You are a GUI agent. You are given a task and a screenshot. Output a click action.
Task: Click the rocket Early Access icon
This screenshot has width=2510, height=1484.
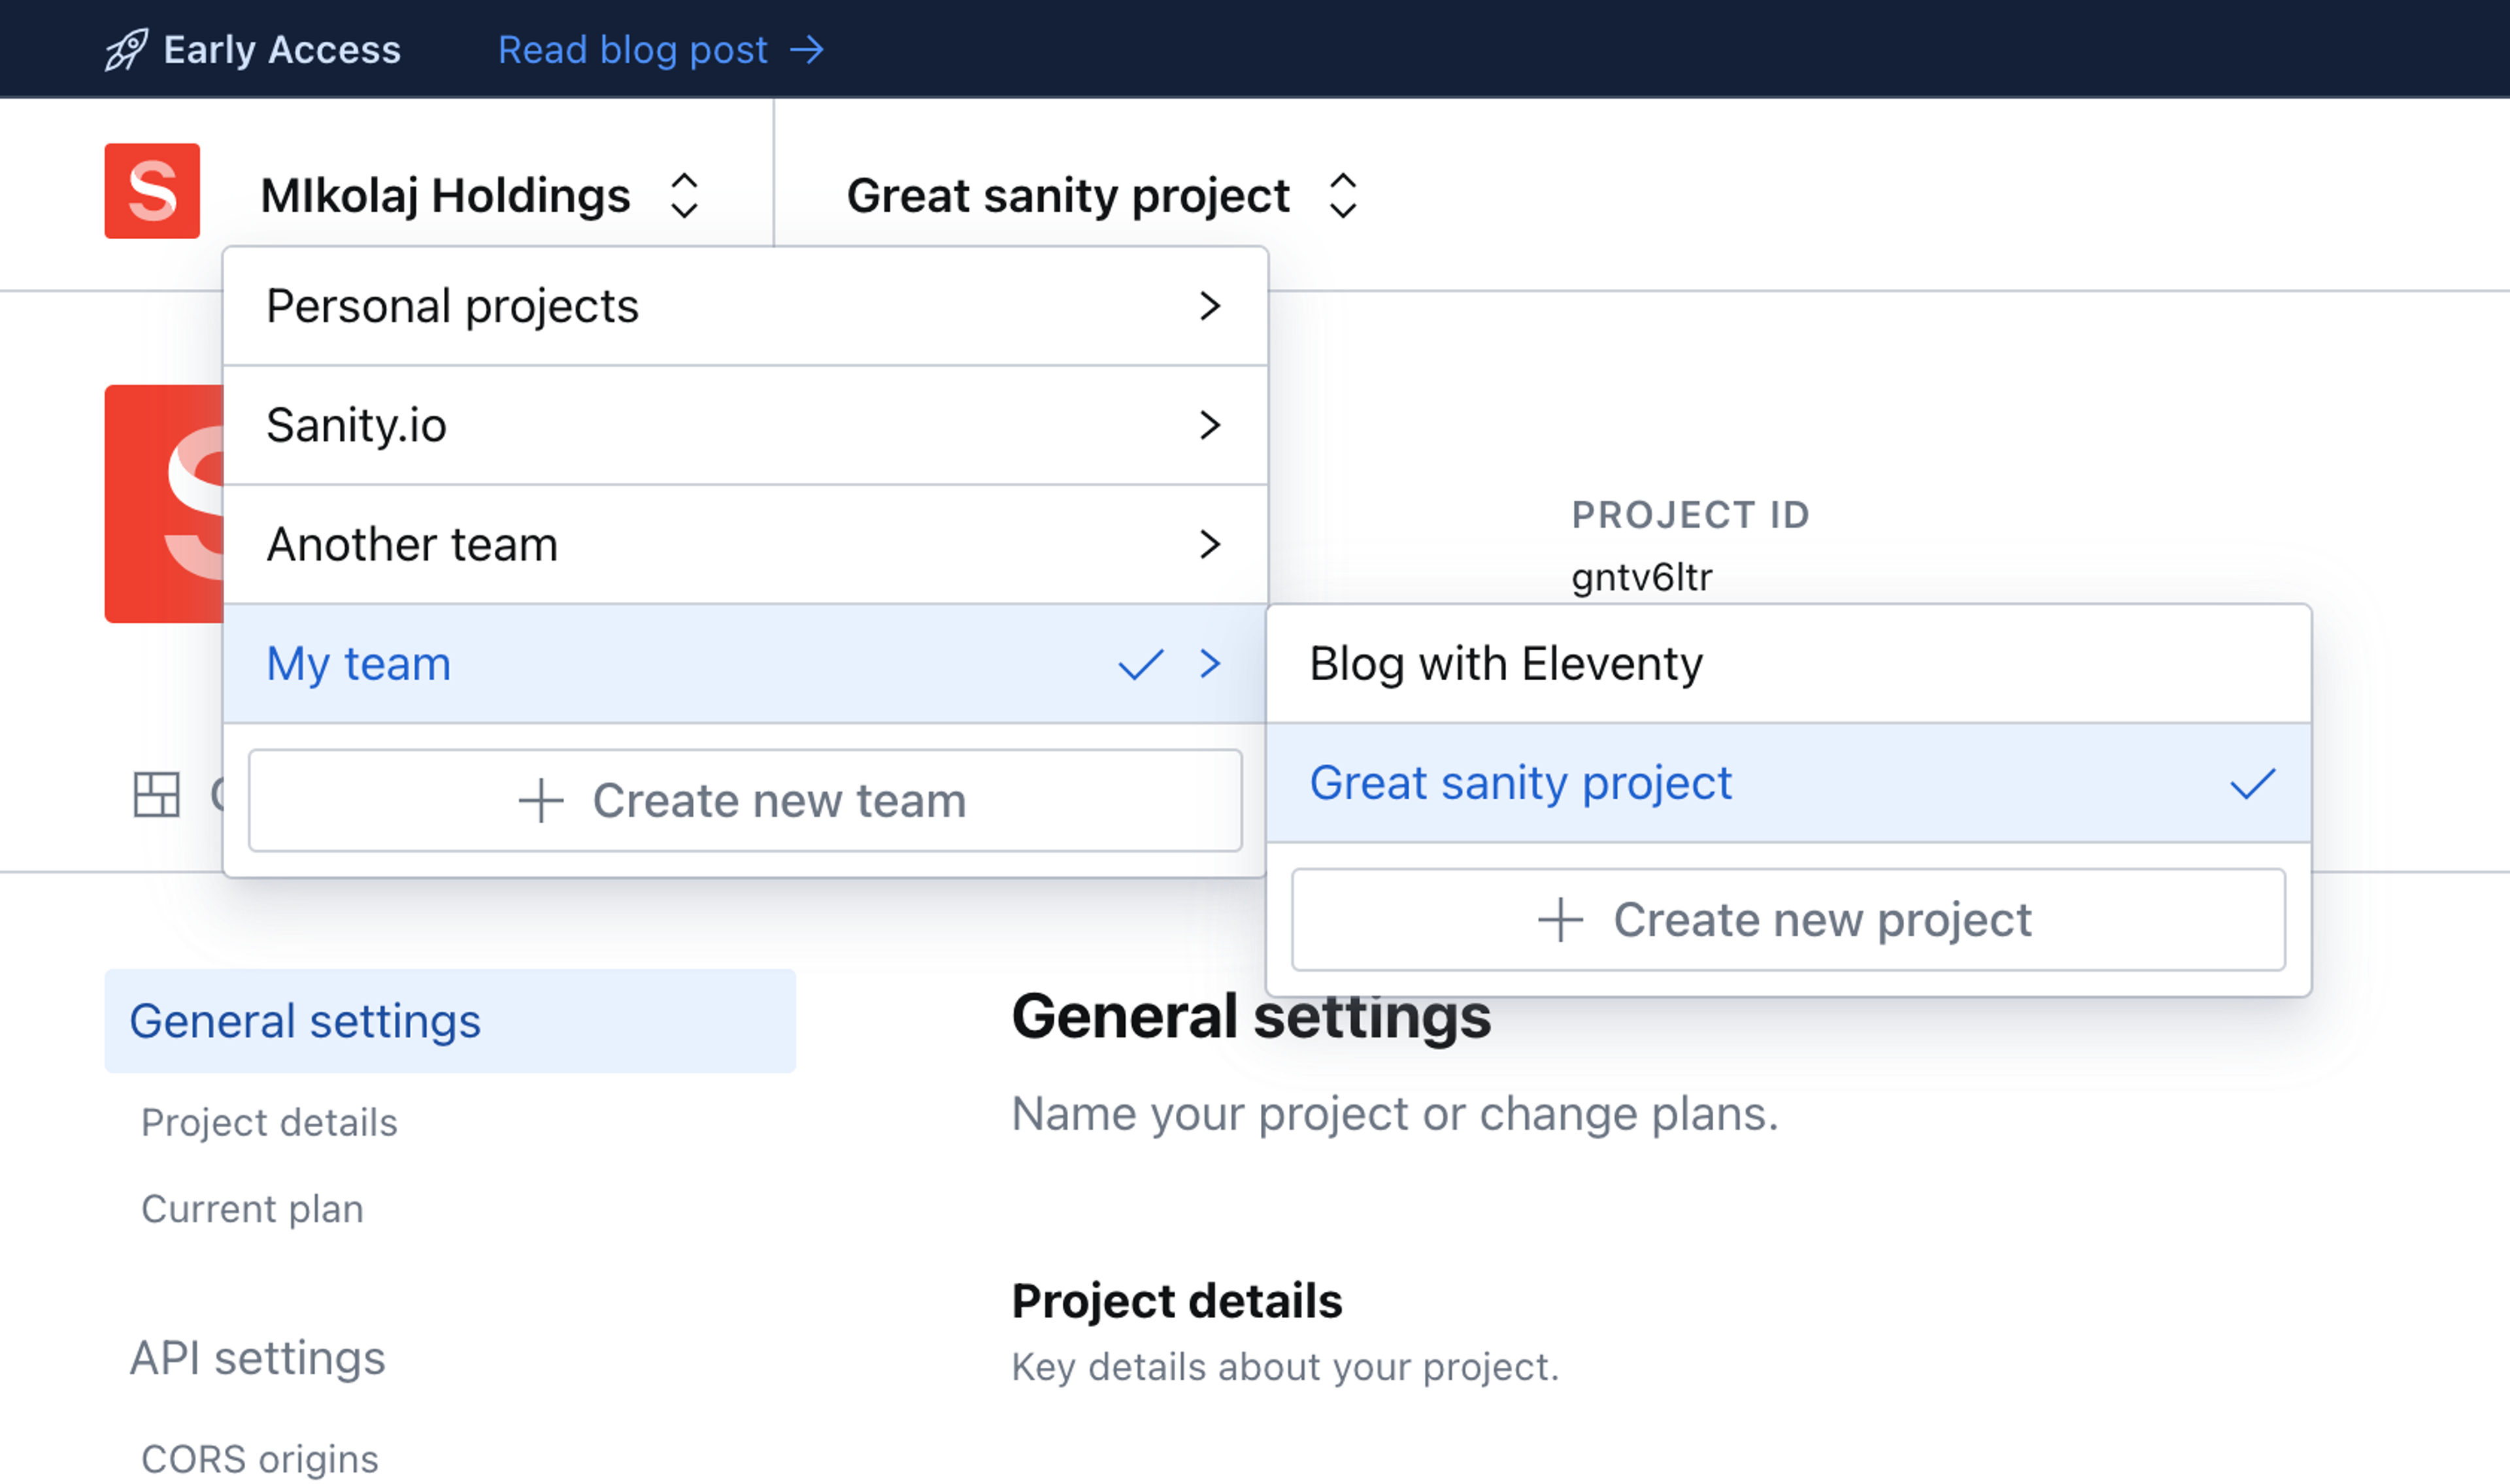[x=127, y=50]
